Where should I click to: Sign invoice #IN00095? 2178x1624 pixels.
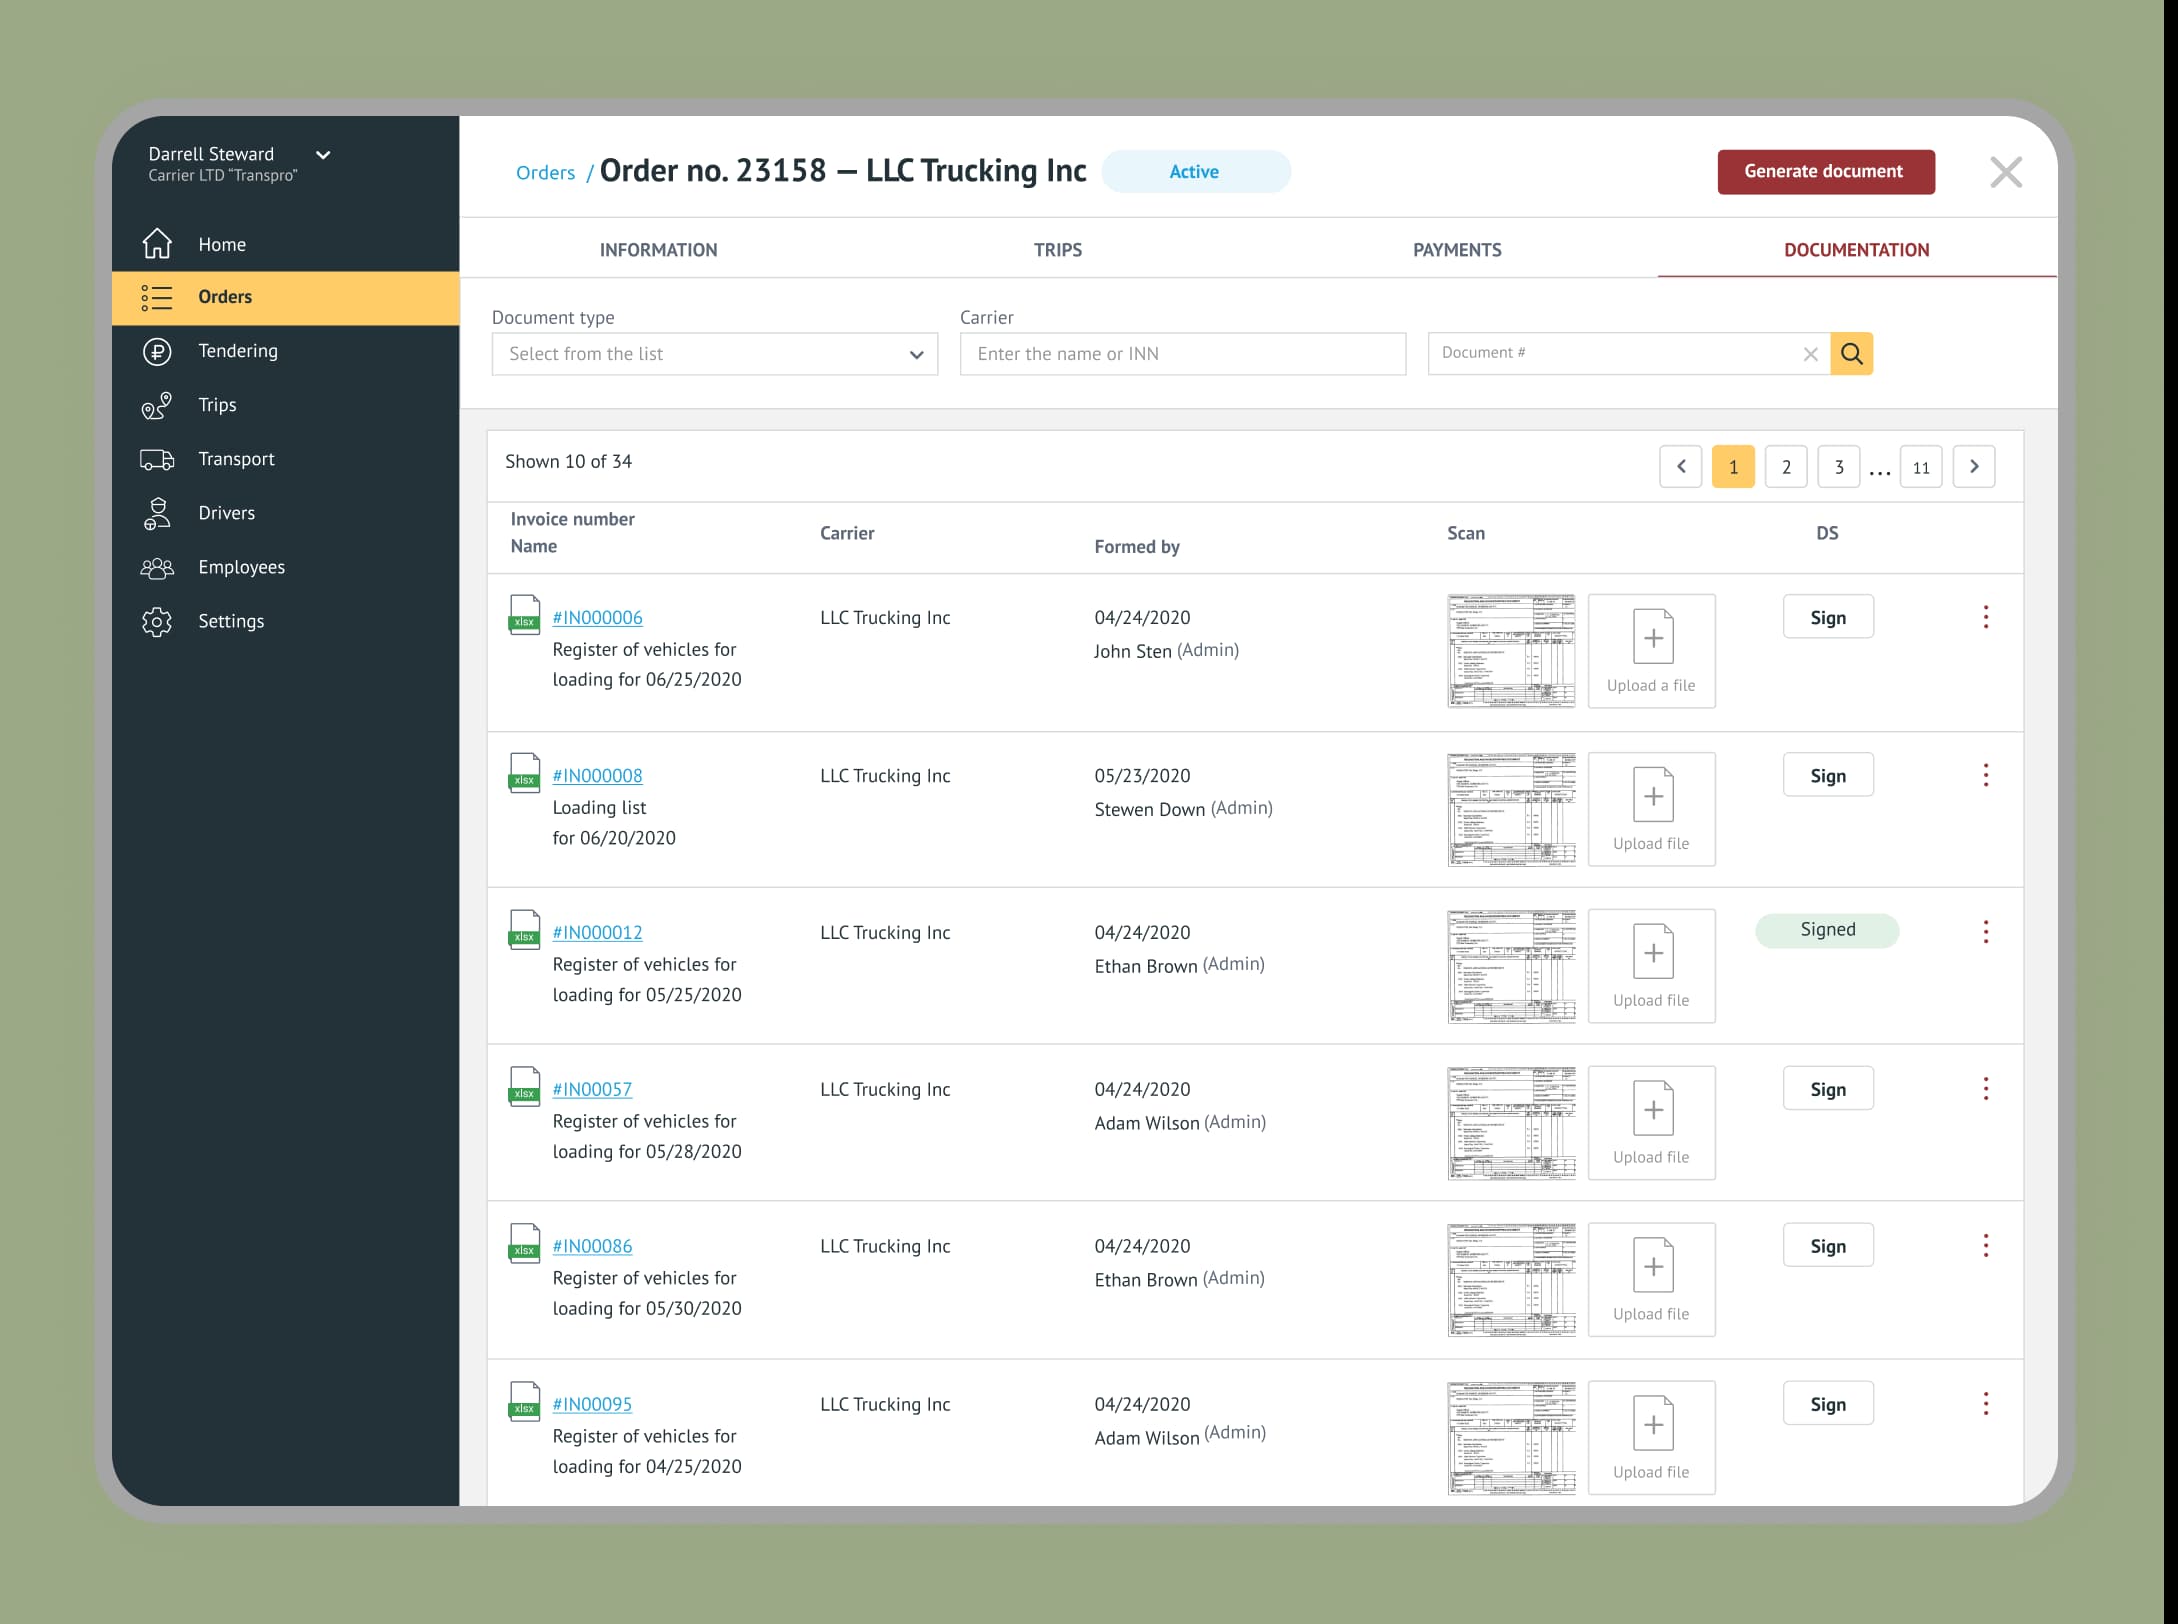1828,1404
